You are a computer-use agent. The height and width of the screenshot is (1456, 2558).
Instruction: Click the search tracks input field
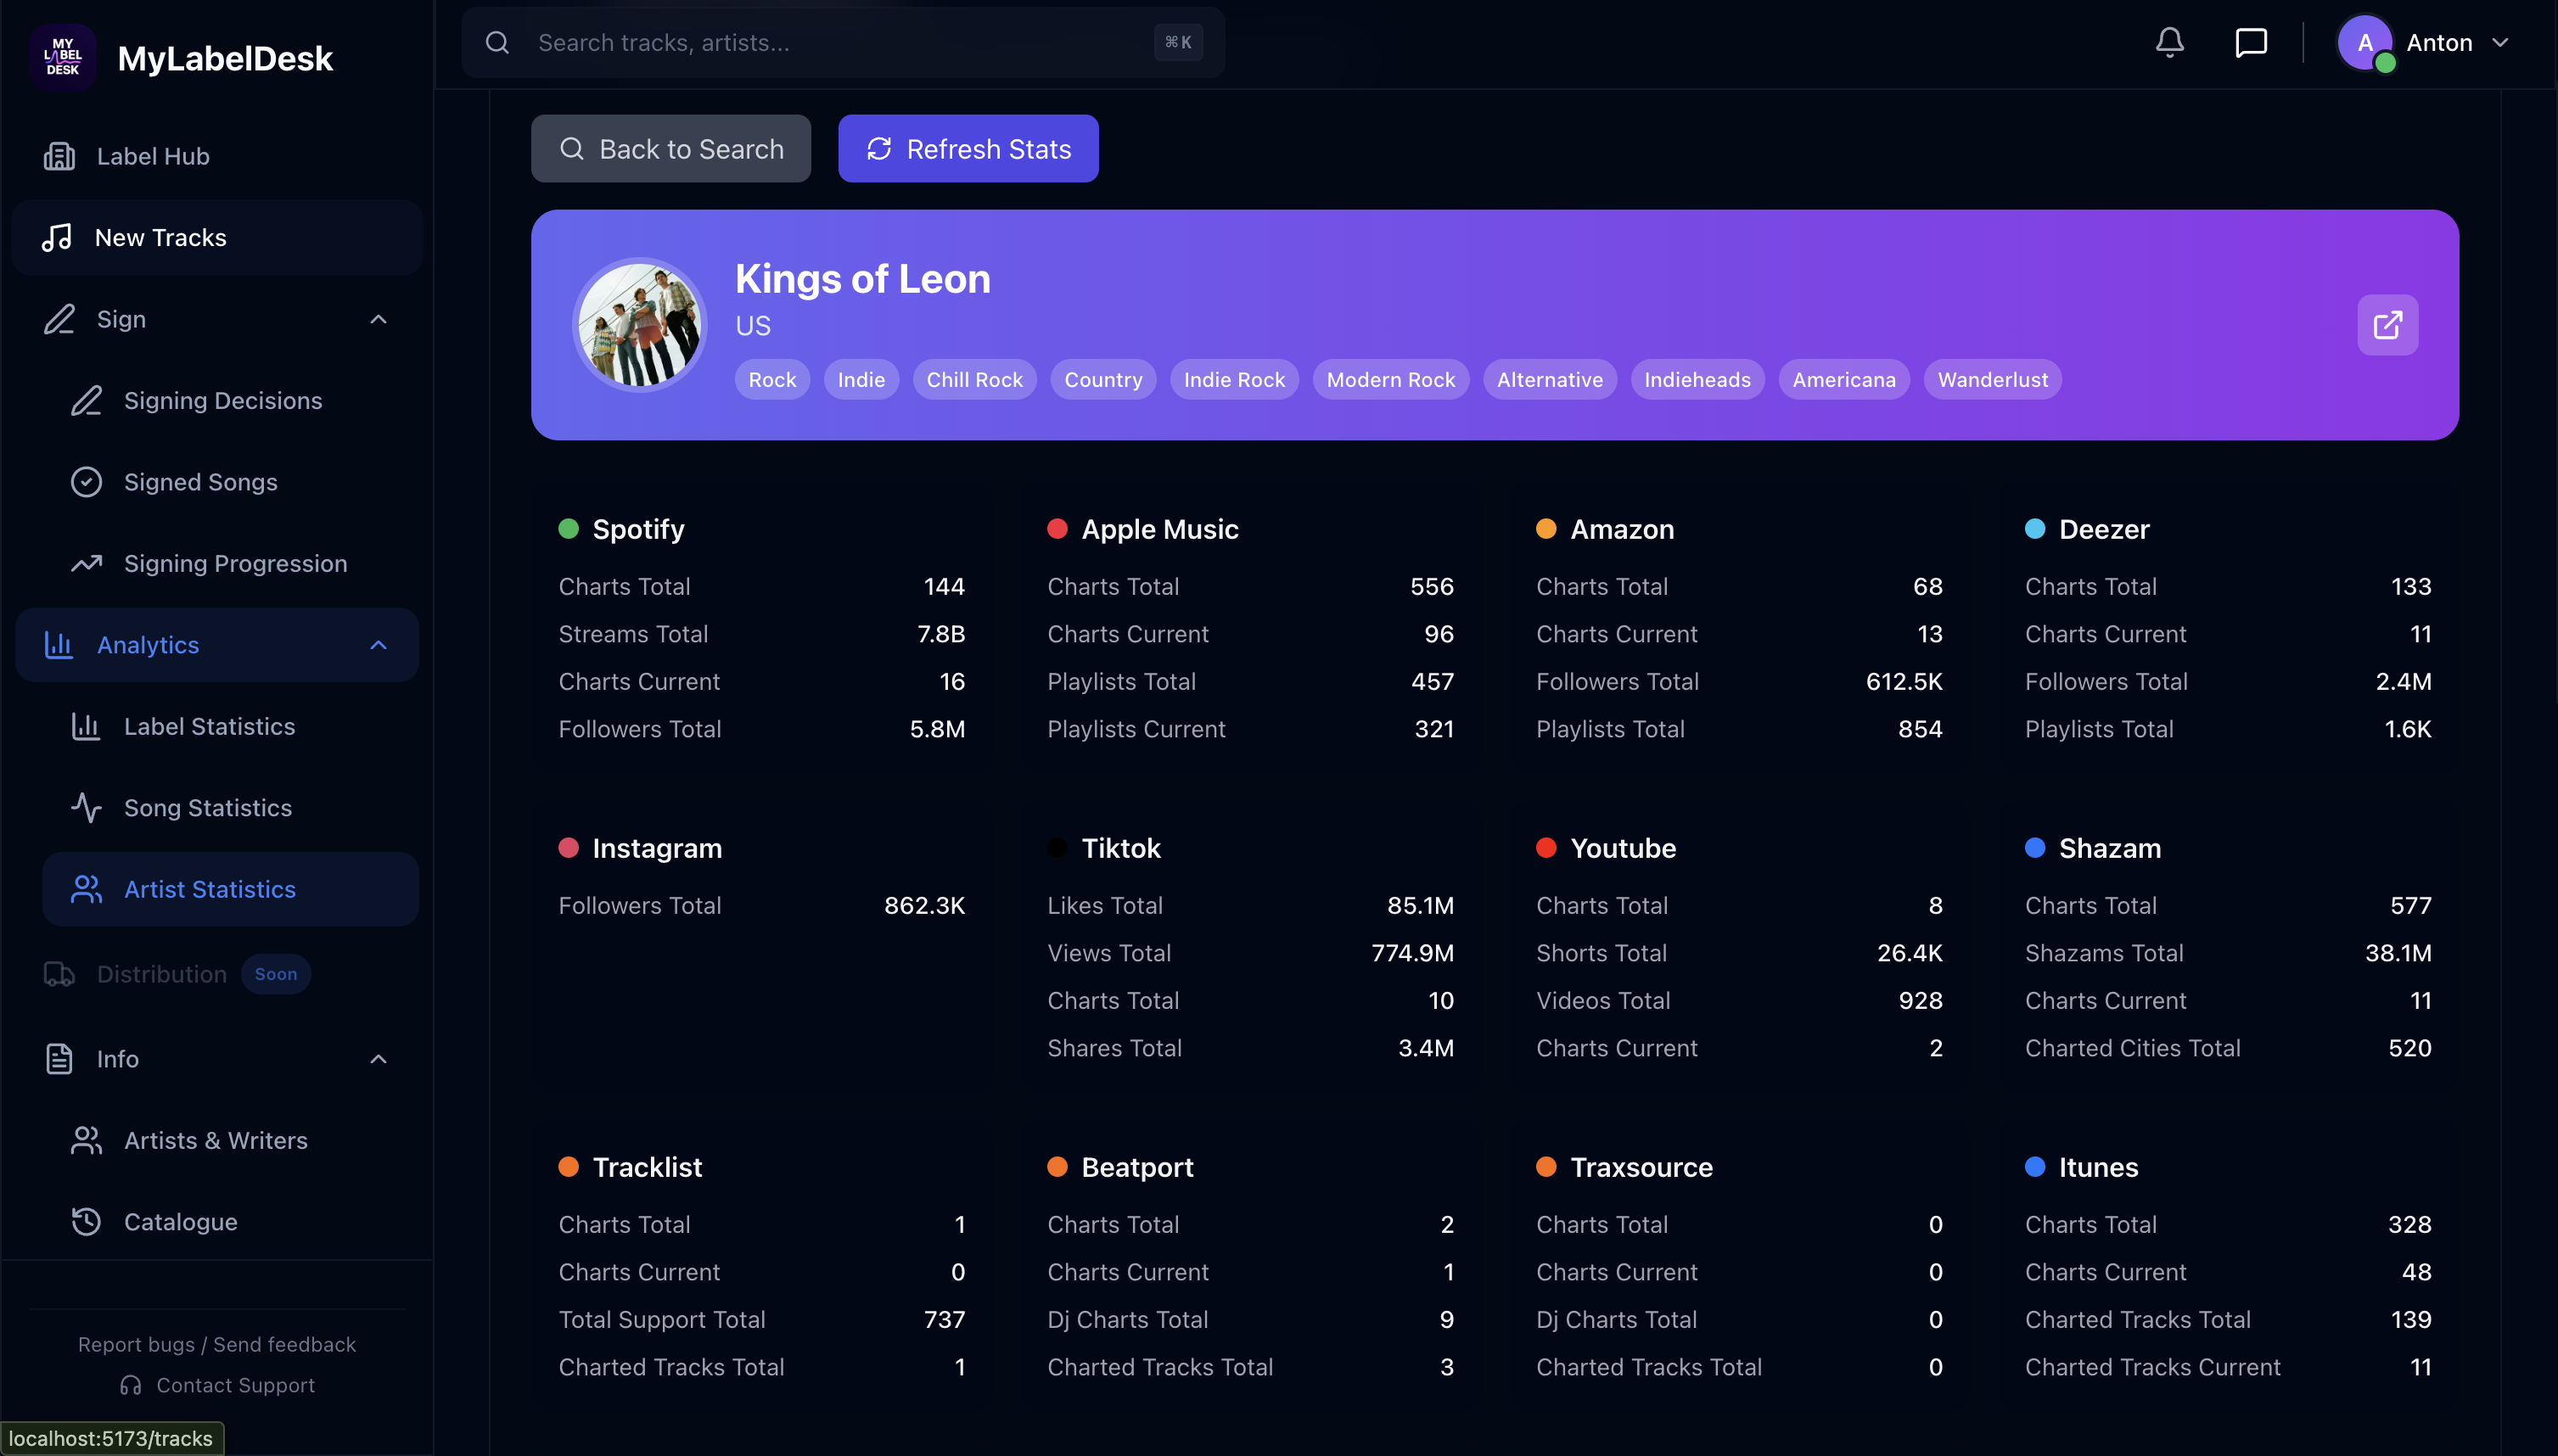840,42
